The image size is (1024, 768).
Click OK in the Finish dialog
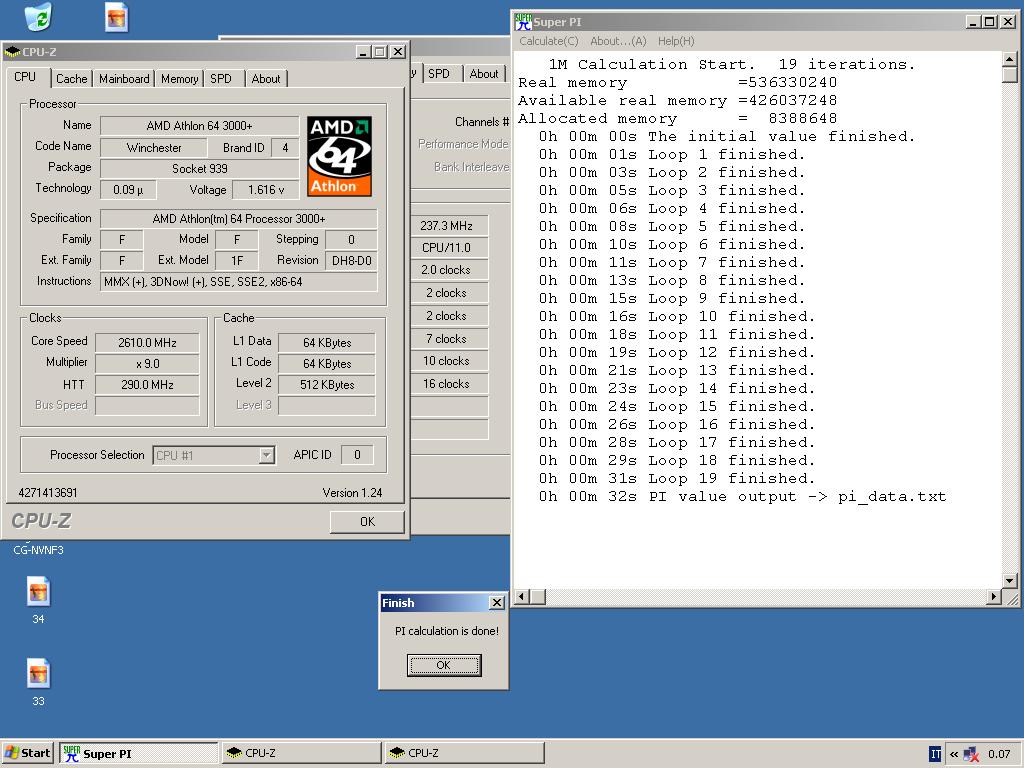(444, 665)
